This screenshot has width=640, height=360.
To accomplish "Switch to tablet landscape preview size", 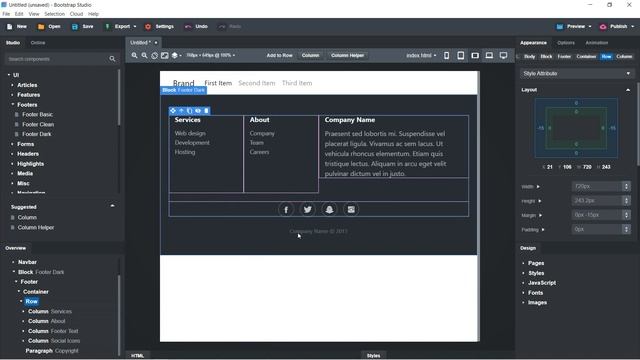I will [x=475, y=56].
